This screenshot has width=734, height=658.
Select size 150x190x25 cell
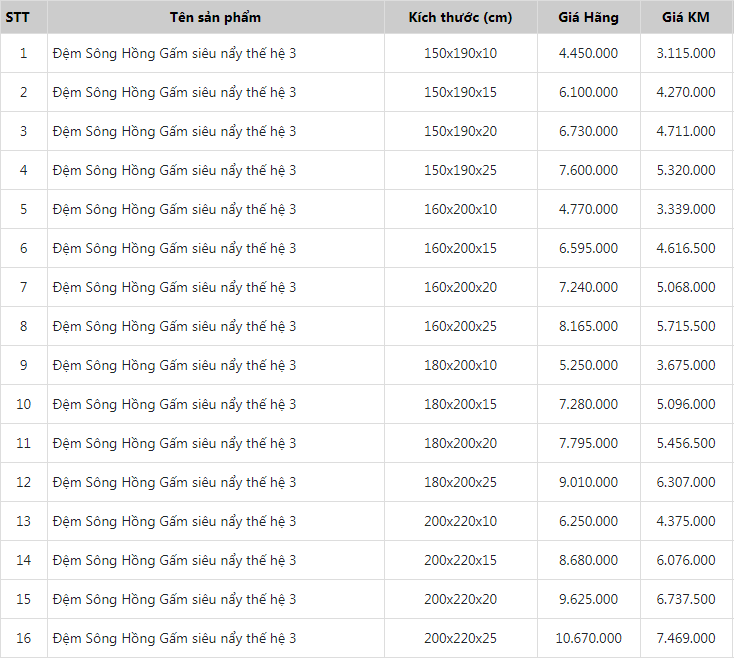pyautogui.click(x=460, y=170)
